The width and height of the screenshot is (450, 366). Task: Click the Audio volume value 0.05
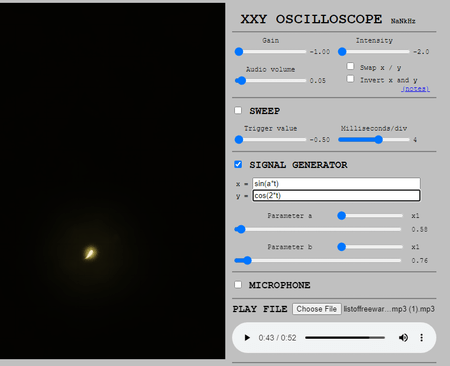(318, 81)
